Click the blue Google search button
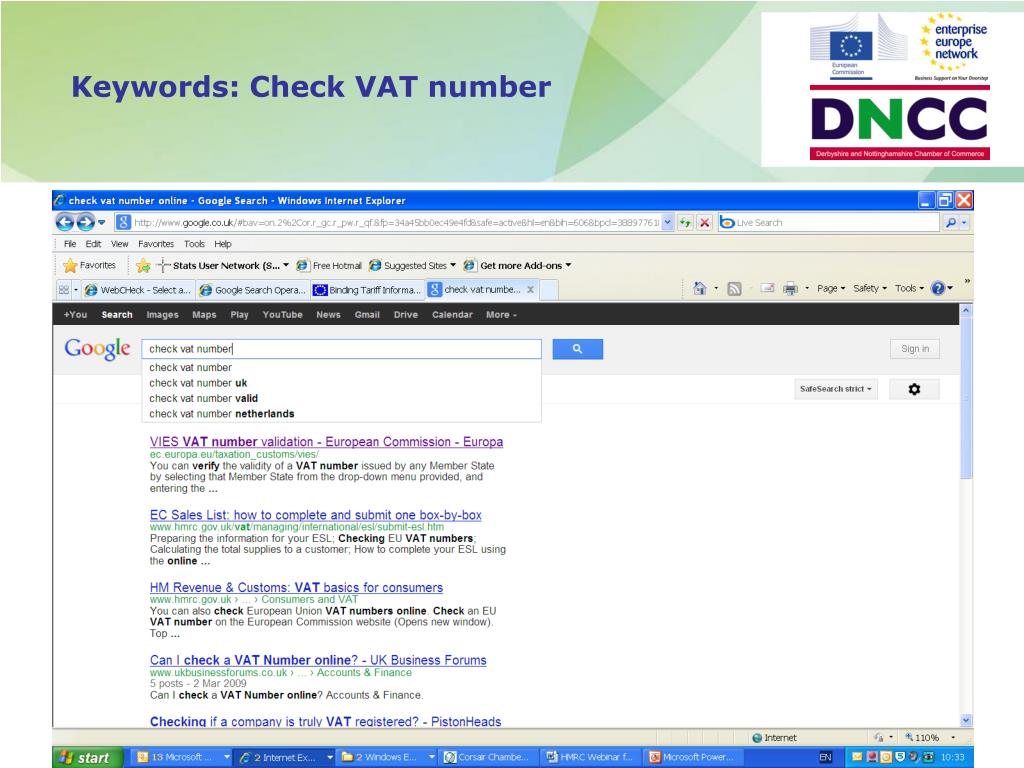Viewport: 1024px width, 768px height. tap(577, 349)
